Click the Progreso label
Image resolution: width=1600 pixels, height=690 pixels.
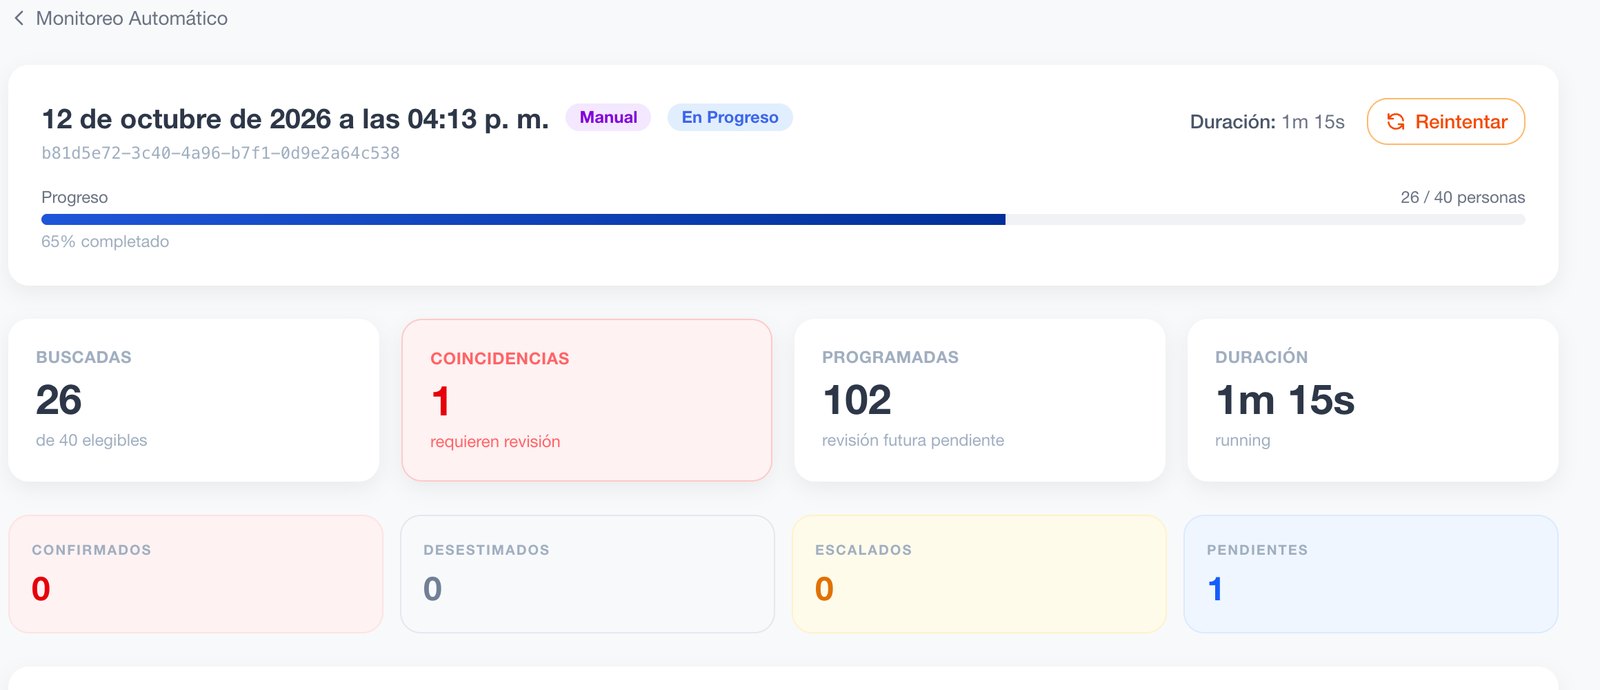[74, 197]
